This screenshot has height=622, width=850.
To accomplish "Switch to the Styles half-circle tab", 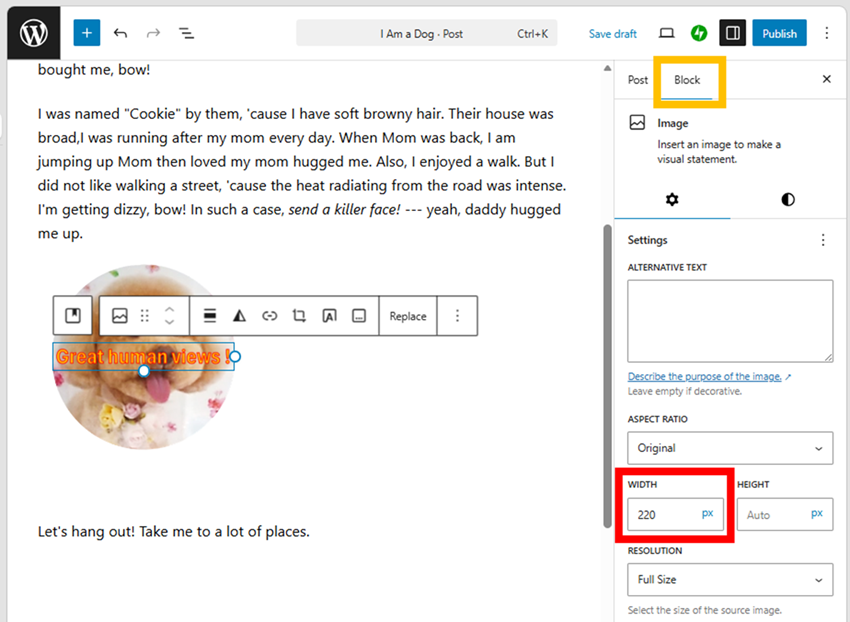I will point(788,199).
